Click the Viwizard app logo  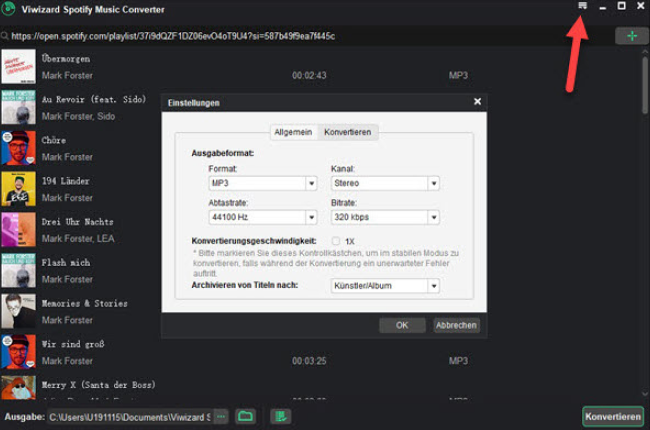(x=10, y=8)
